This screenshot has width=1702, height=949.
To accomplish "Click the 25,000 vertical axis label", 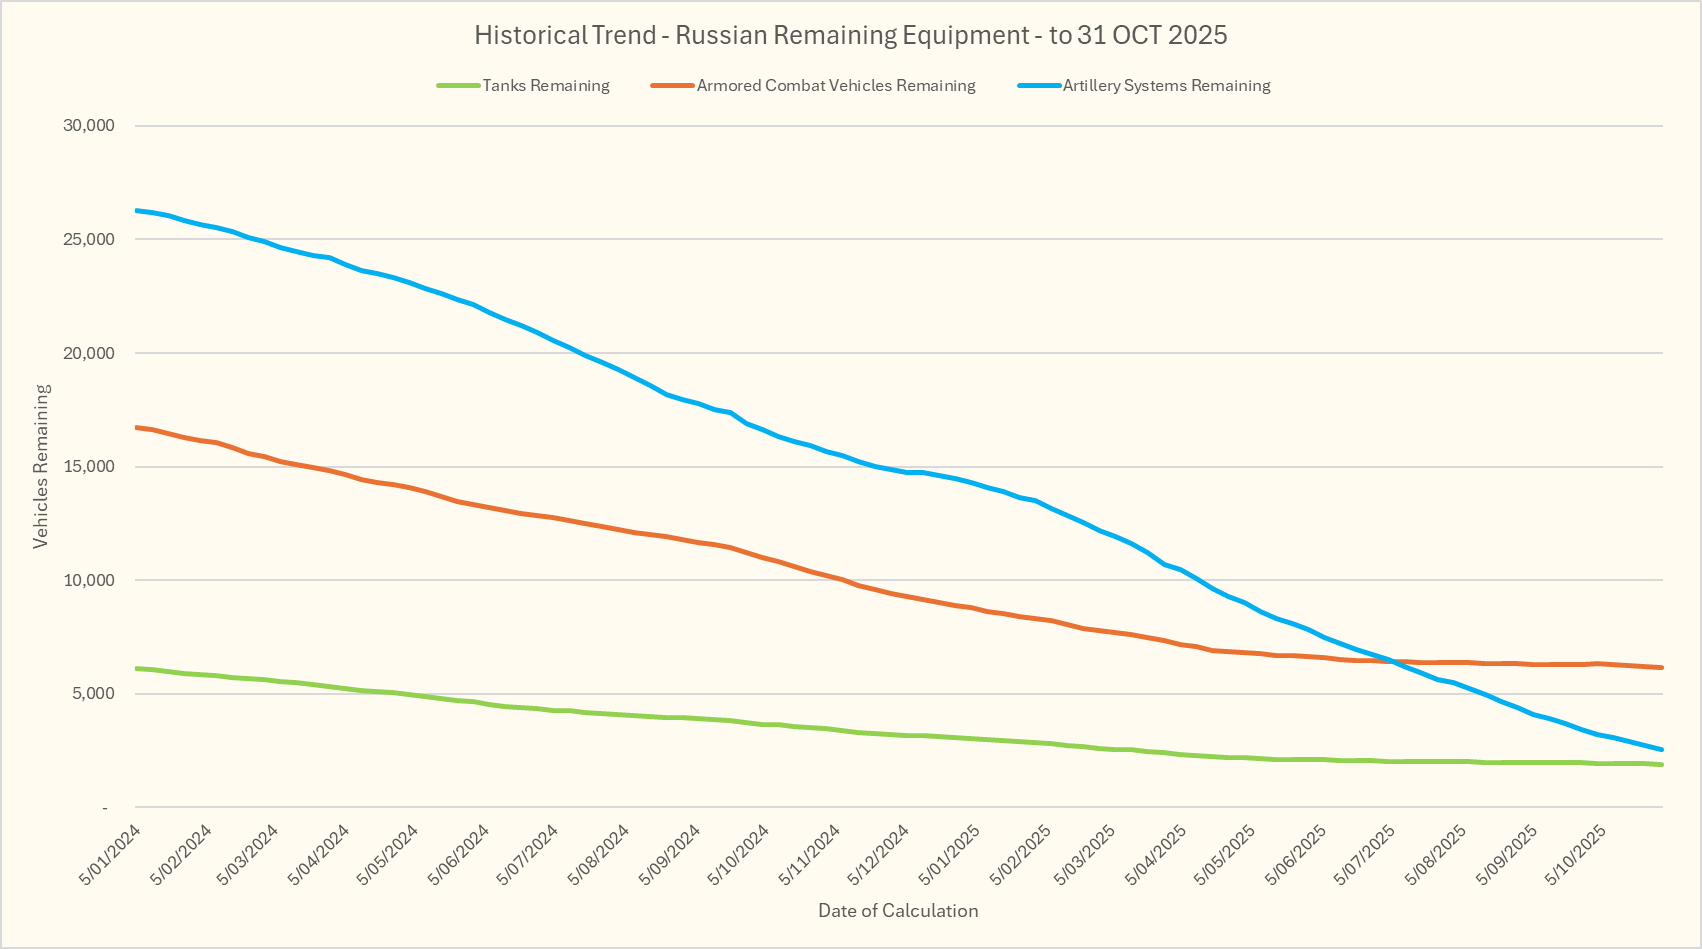I will [x=89, y=240].
